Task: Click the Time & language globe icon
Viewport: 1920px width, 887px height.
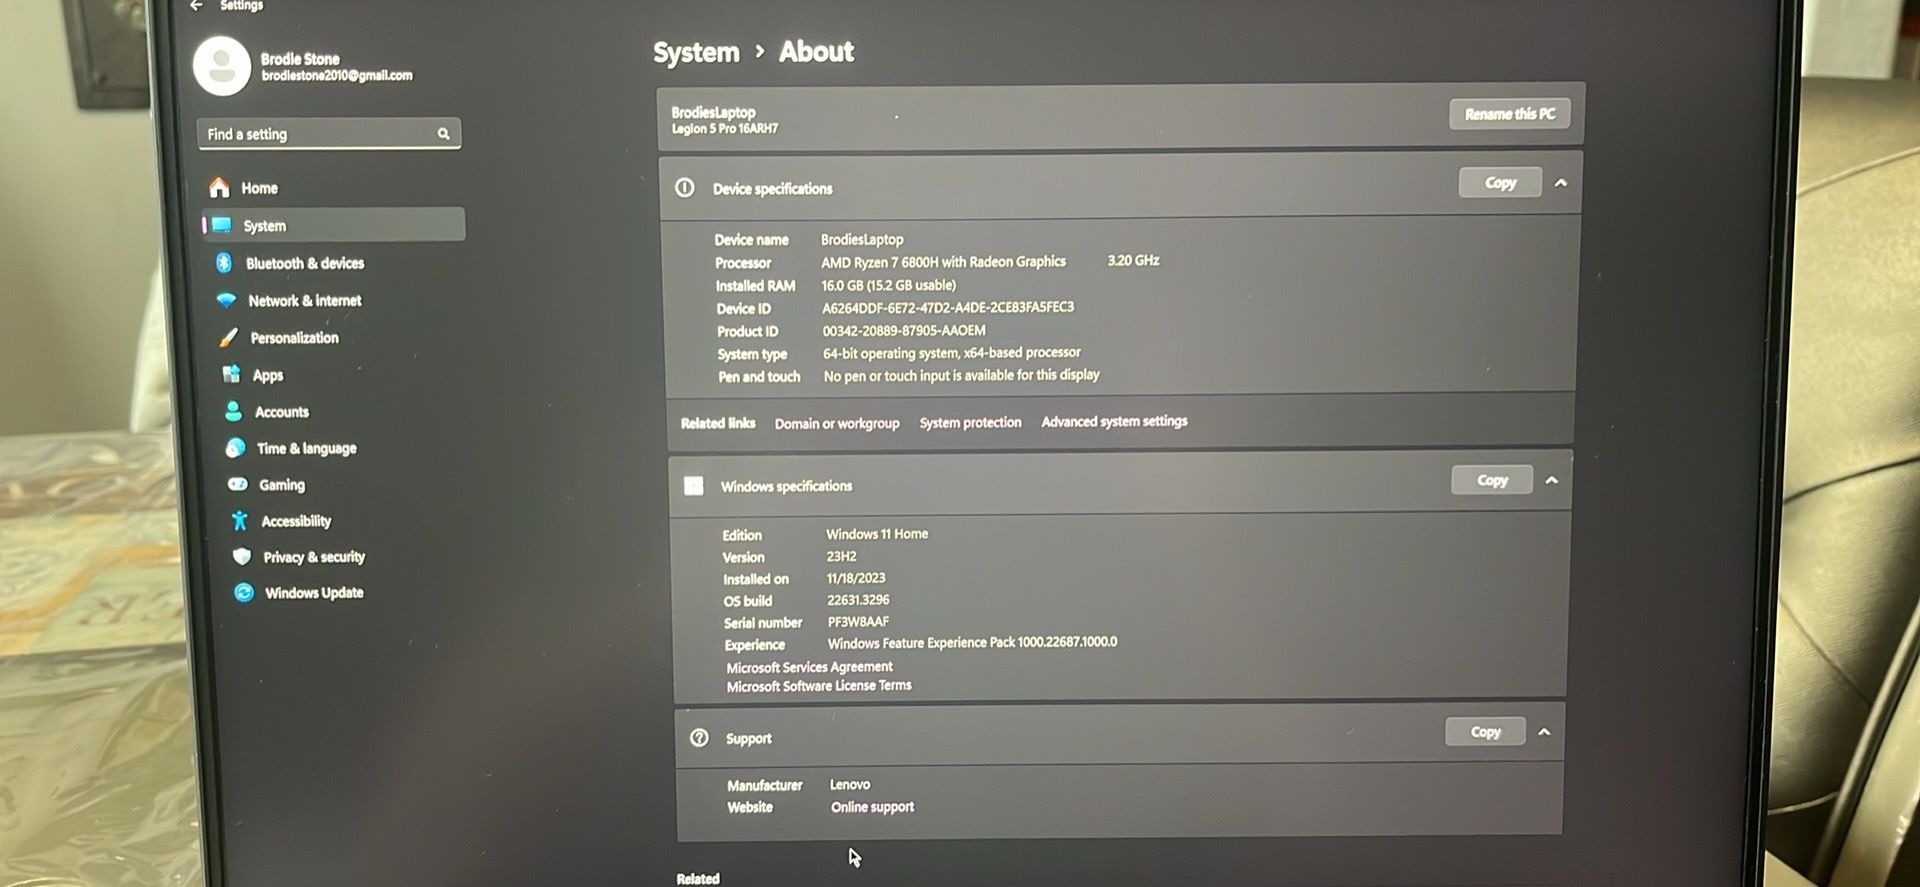Action: [x=235, y=448]
